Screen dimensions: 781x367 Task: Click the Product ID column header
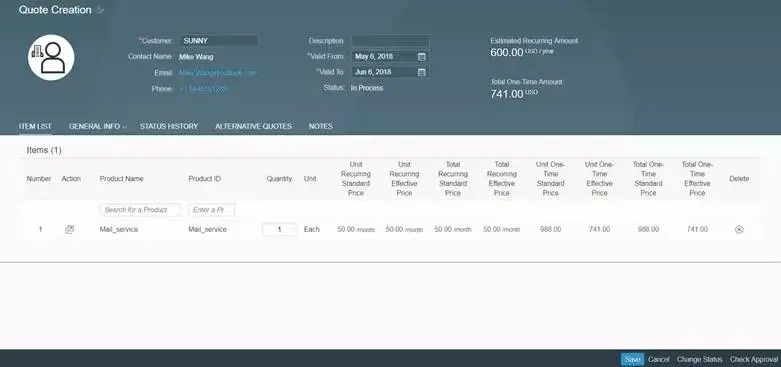tap(204, 179)
